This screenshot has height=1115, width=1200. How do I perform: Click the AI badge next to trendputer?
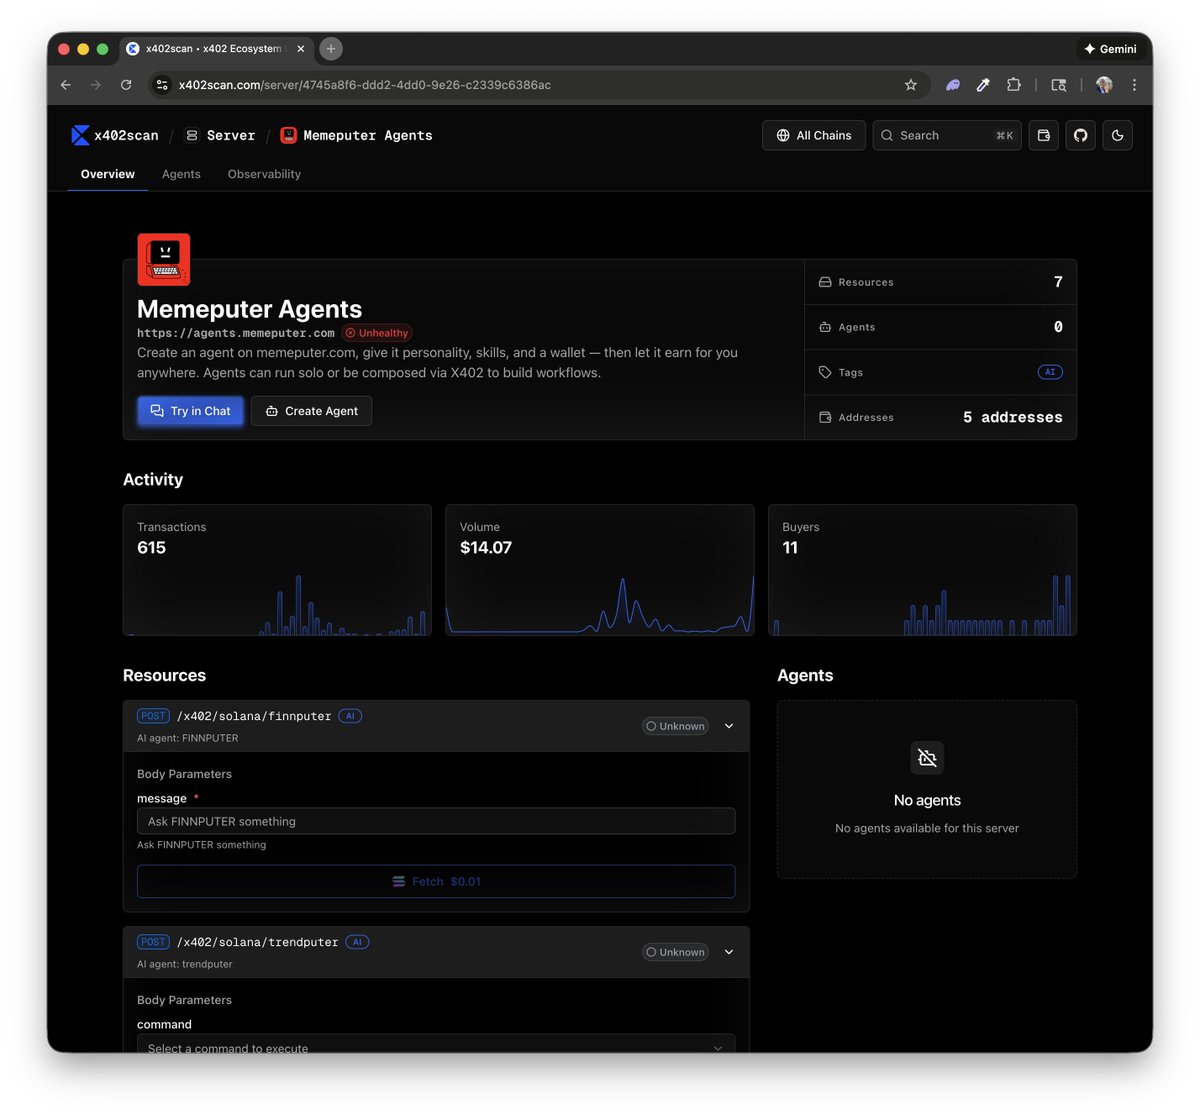click(357, 942)
